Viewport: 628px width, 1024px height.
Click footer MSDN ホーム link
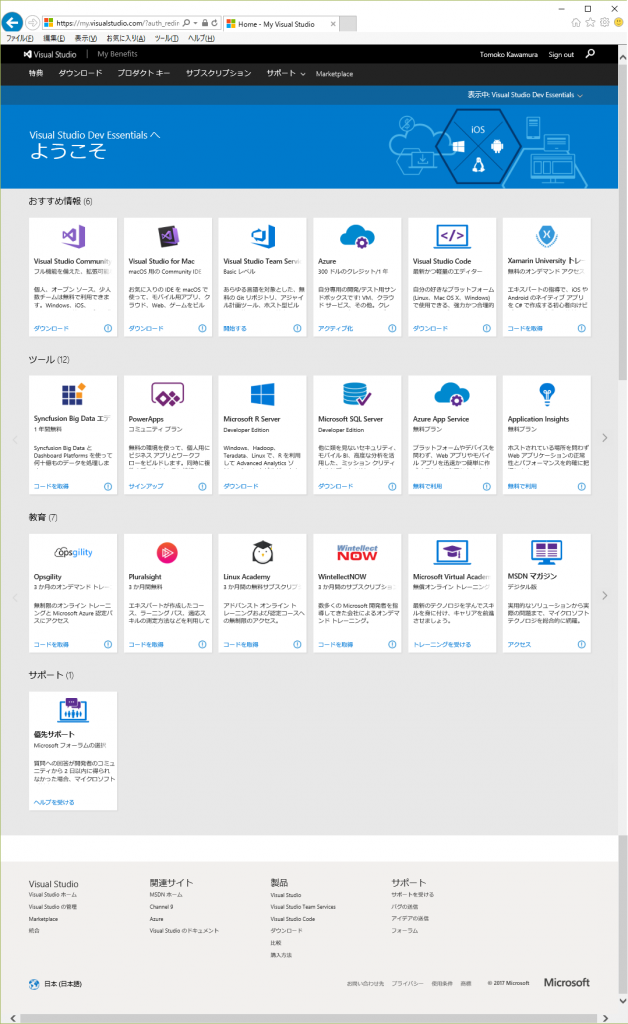(x=166, y=895)
